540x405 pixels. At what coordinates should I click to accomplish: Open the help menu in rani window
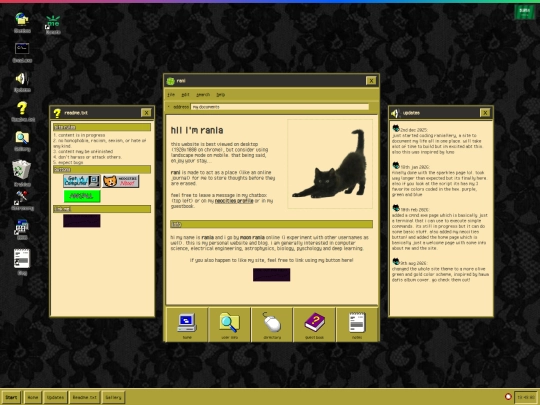click(220, 95)
